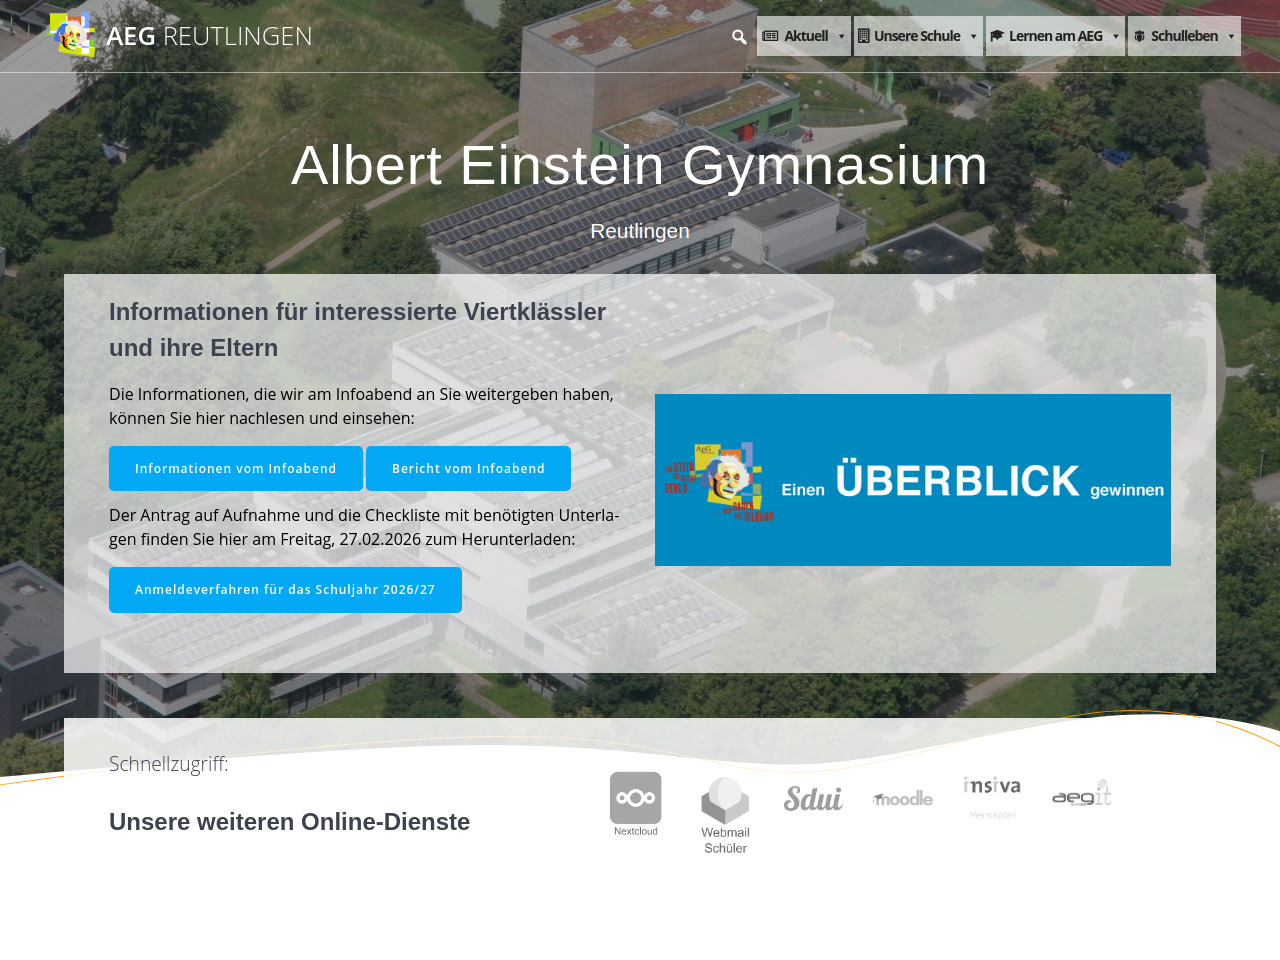Expand the Aktuell dropdown arrow
The height and width of the screenshot is (960, 1280).
click(841, 37)
